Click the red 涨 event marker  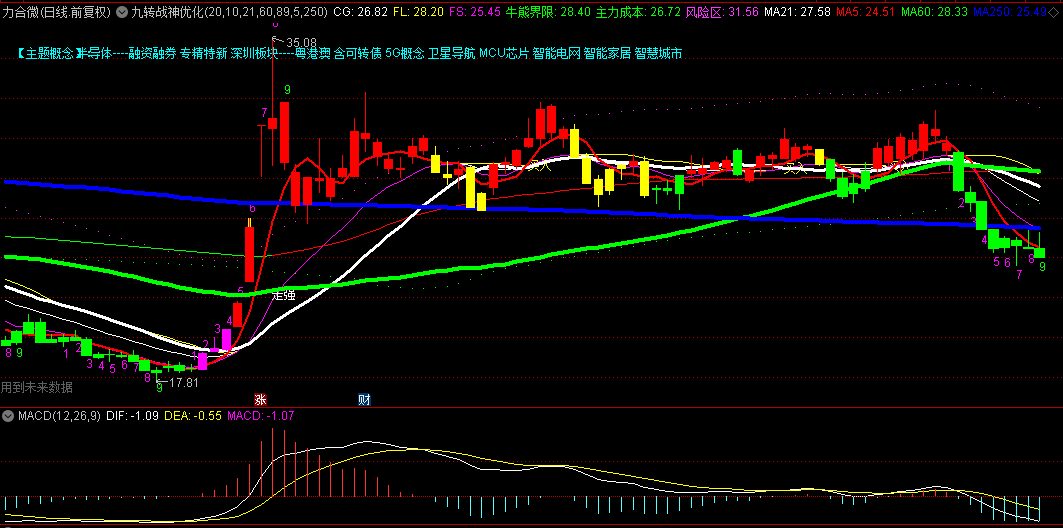click(x=260, y=399)
